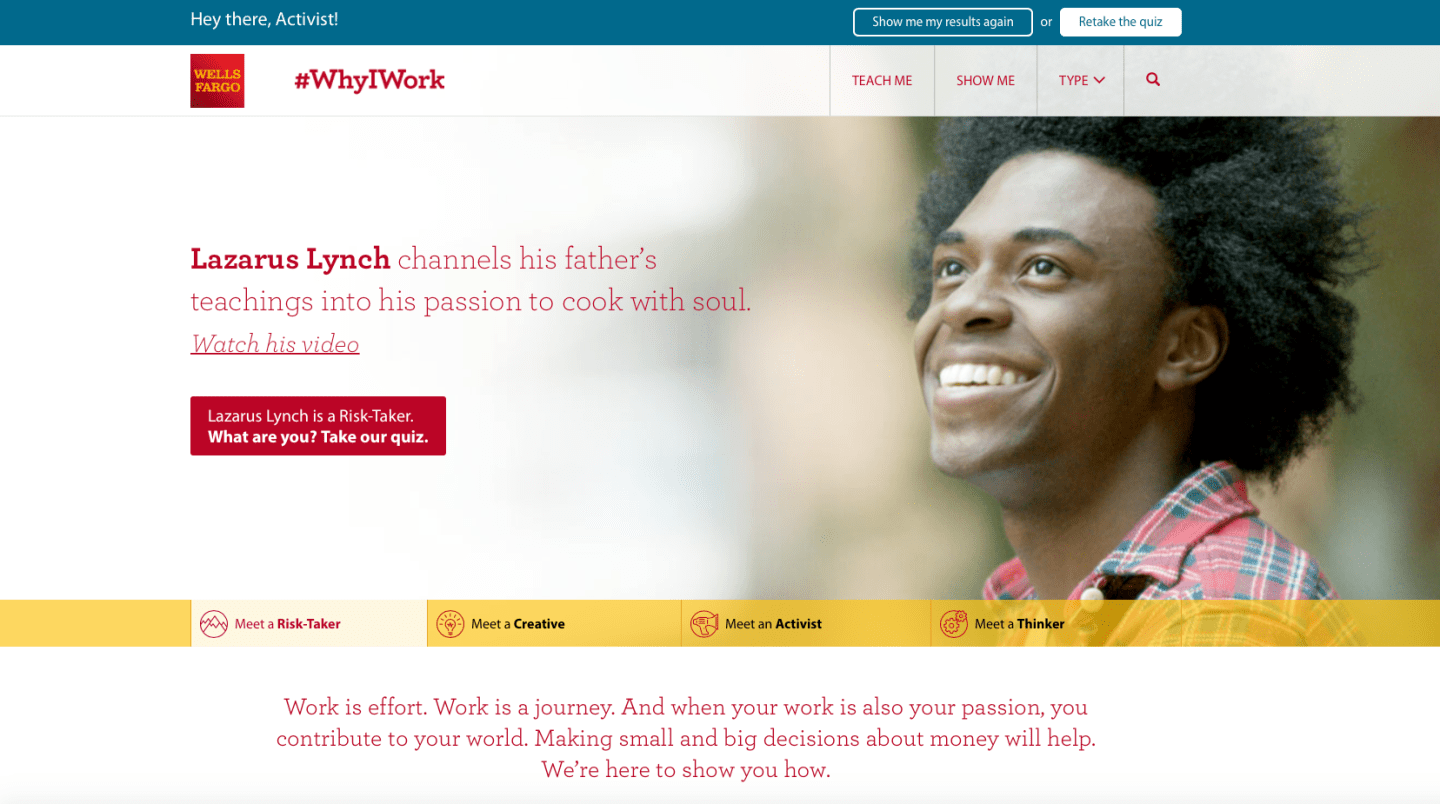Click the Retake the quiz button
The image size is (1440, 804).
[x=1120, y=22]
